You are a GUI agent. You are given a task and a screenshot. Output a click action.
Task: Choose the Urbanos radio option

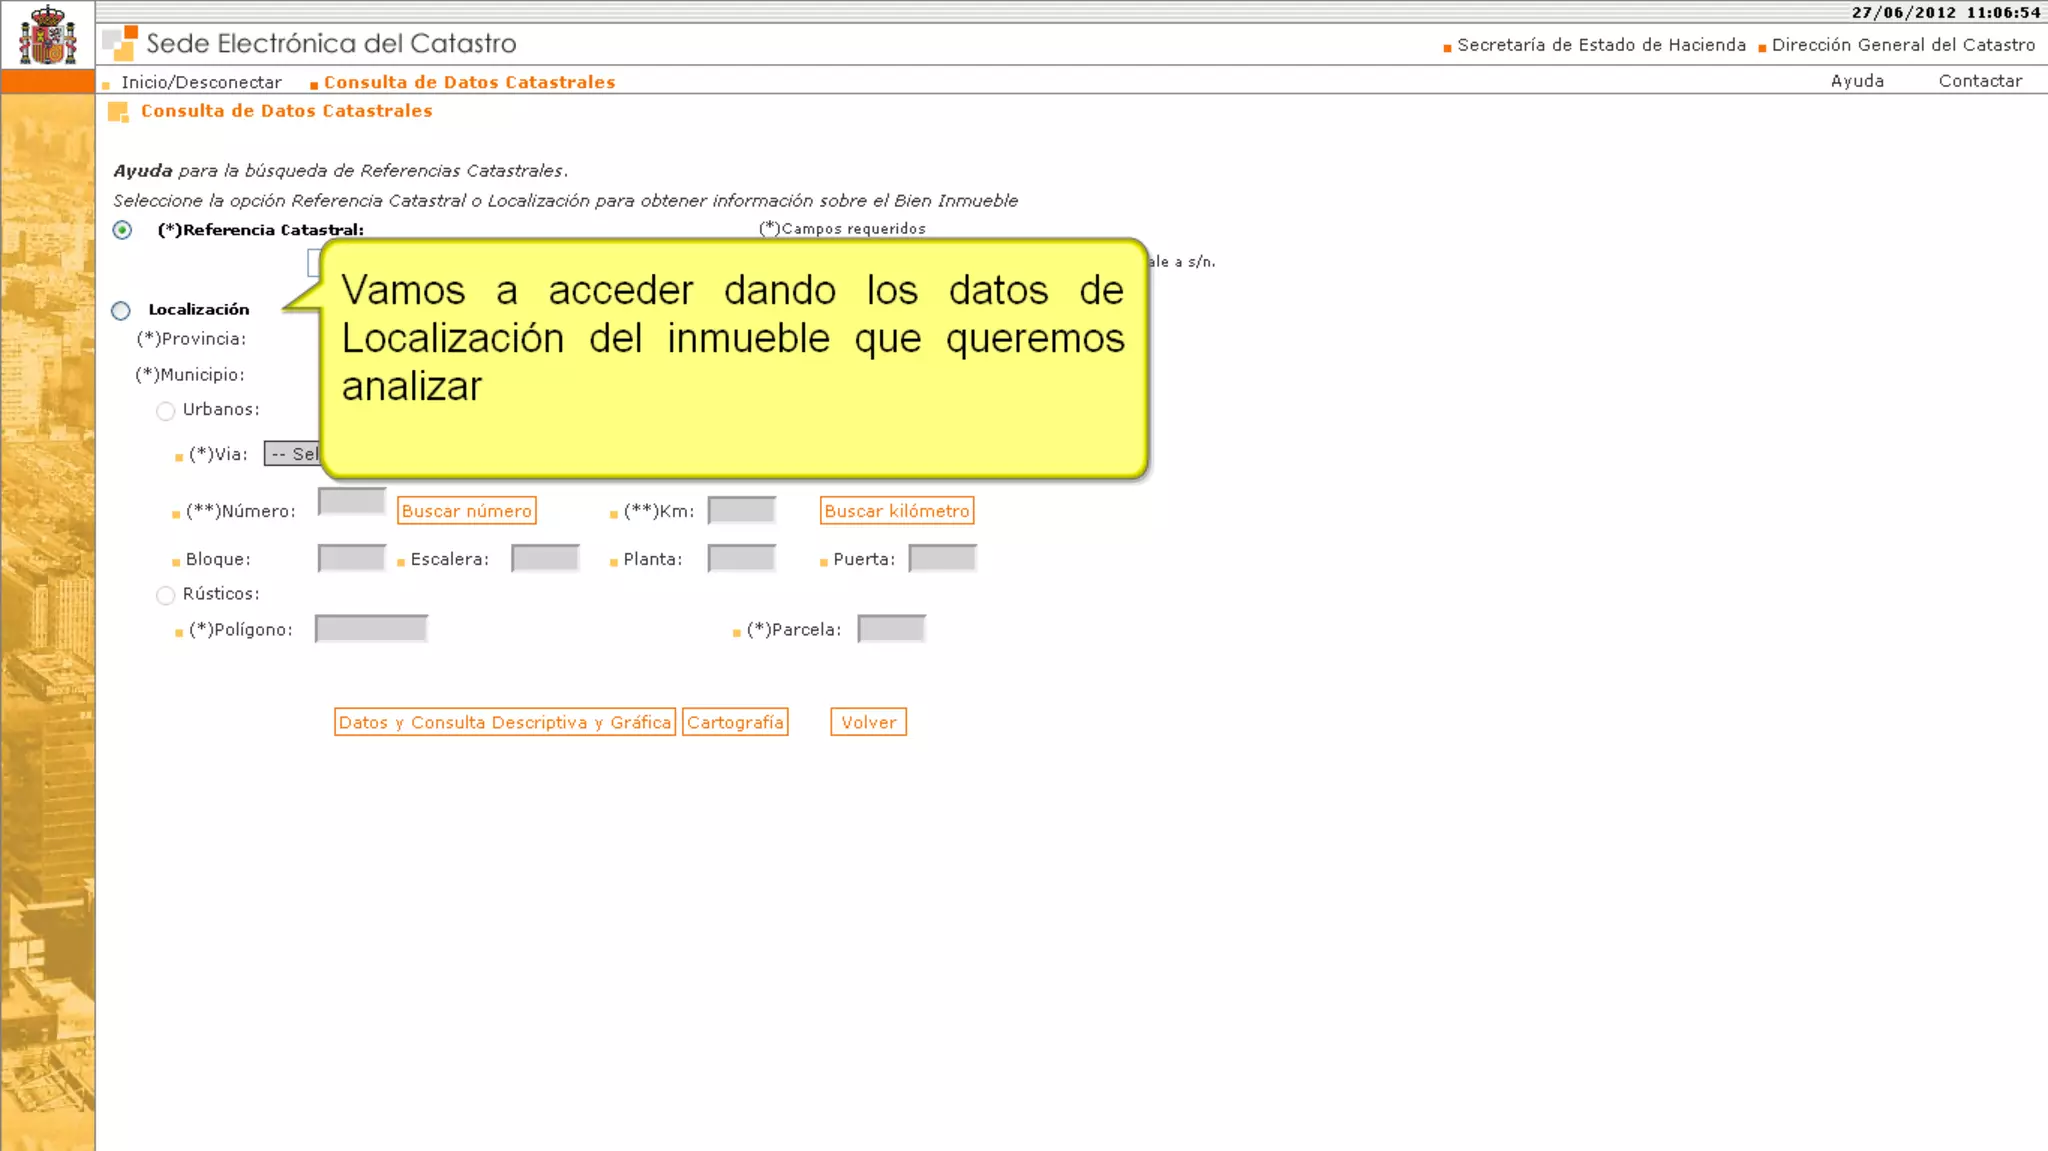[x=166, y=411]
